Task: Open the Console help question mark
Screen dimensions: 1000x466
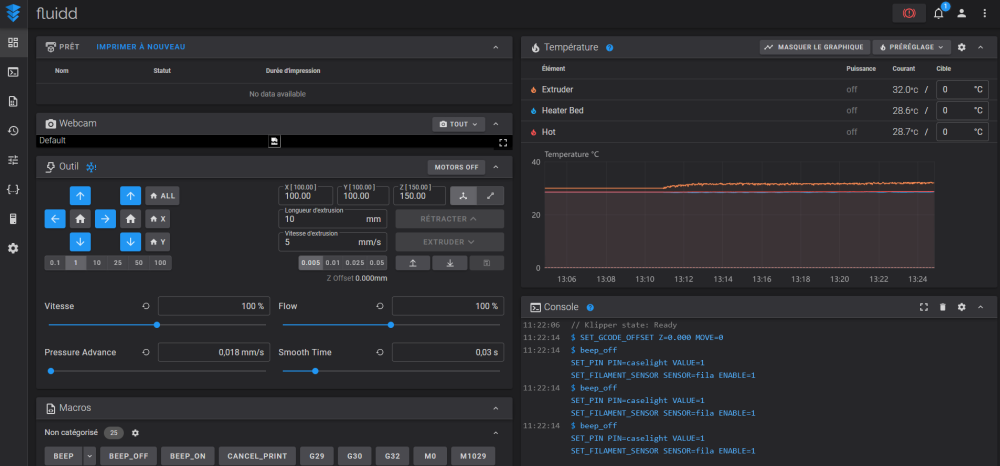Action: 590,307
